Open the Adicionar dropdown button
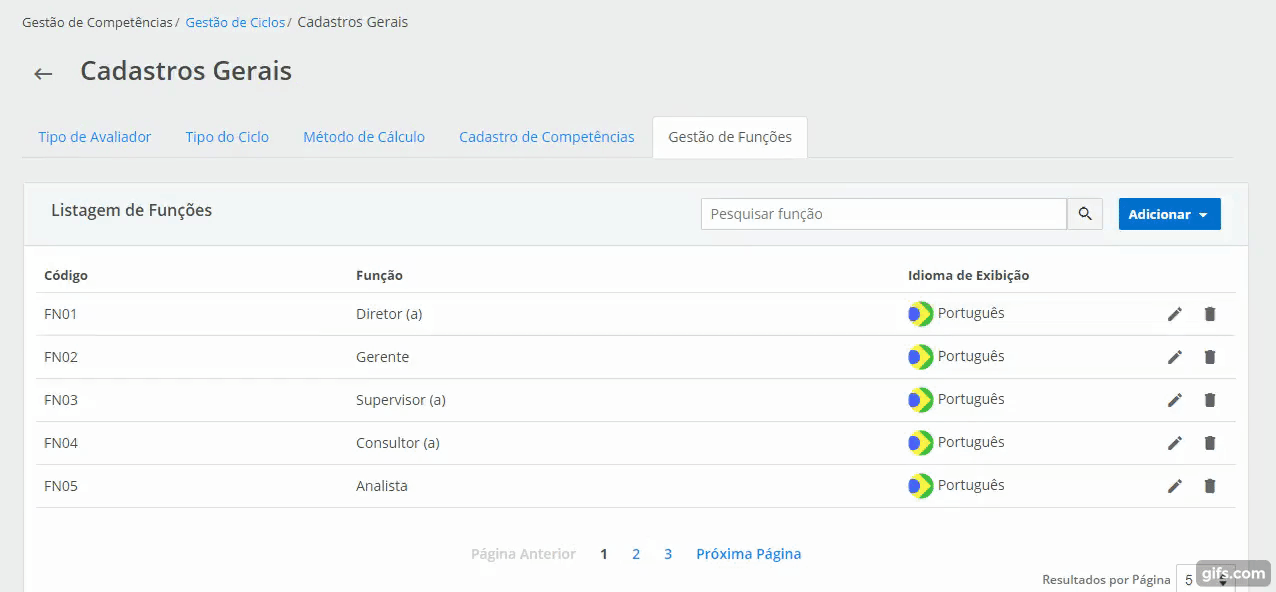 click(x=1169, y=214)
